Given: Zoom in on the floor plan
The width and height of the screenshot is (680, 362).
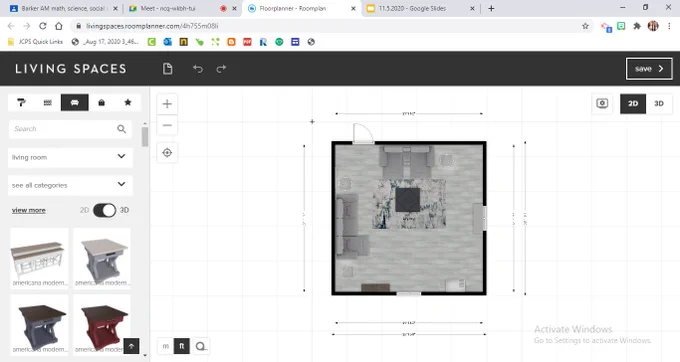Looking at the screenshot, I should [x=167, y=104].
